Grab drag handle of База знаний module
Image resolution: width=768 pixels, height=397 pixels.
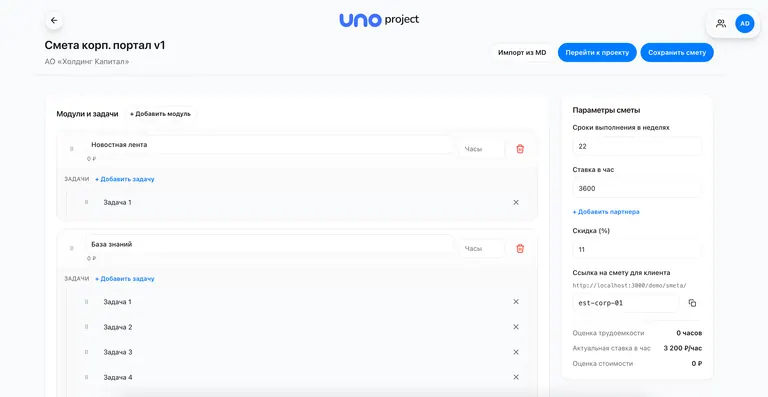pos(72,249)
